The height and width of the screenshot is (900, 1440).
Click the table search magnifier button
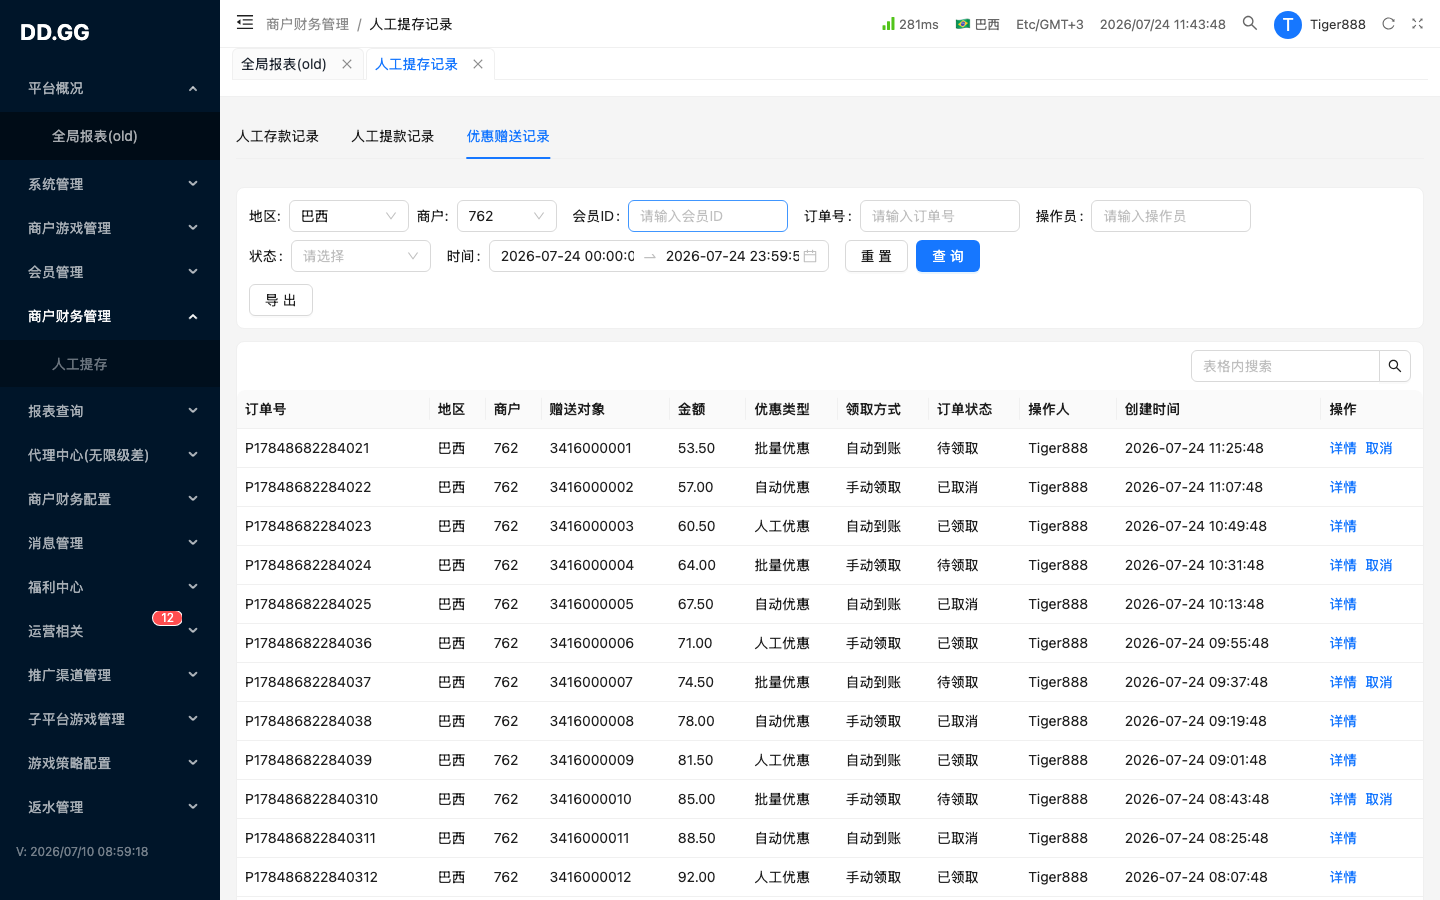point(1395,366)
